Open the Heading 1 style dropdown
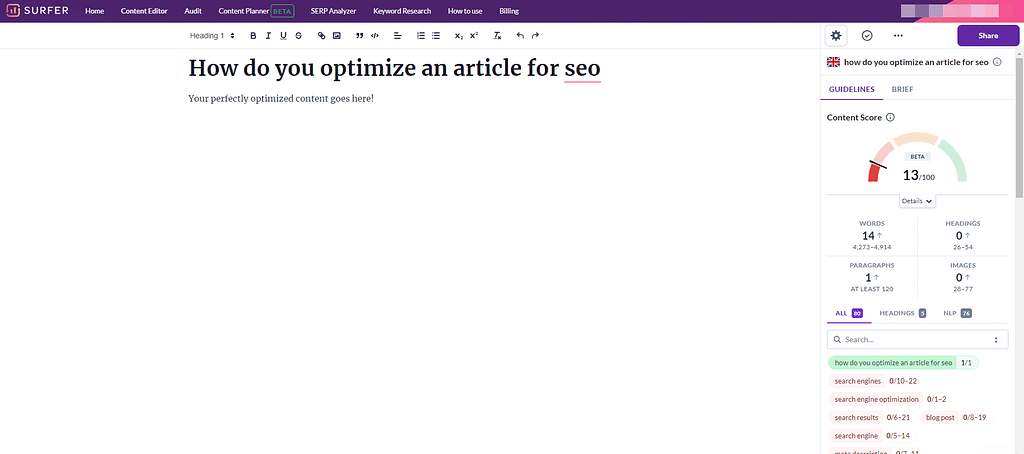The width and height of the screenshot is (1024, 454). point(212,35)
